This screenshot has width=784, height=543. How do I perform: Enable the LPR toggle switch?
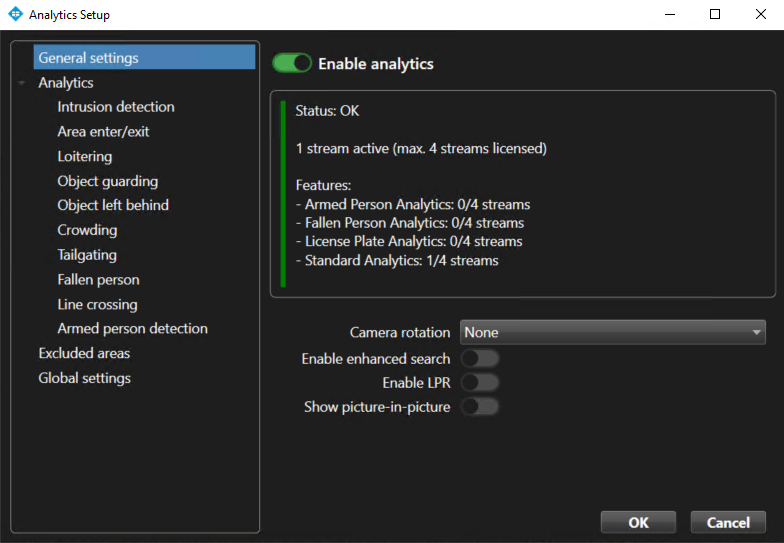pyautogui.click(x=479, y=383)
